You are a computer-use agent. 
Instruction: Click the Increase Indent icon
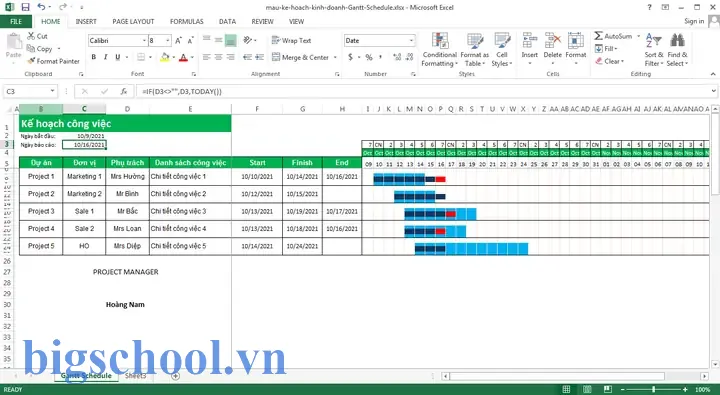(x=259, y=57)
